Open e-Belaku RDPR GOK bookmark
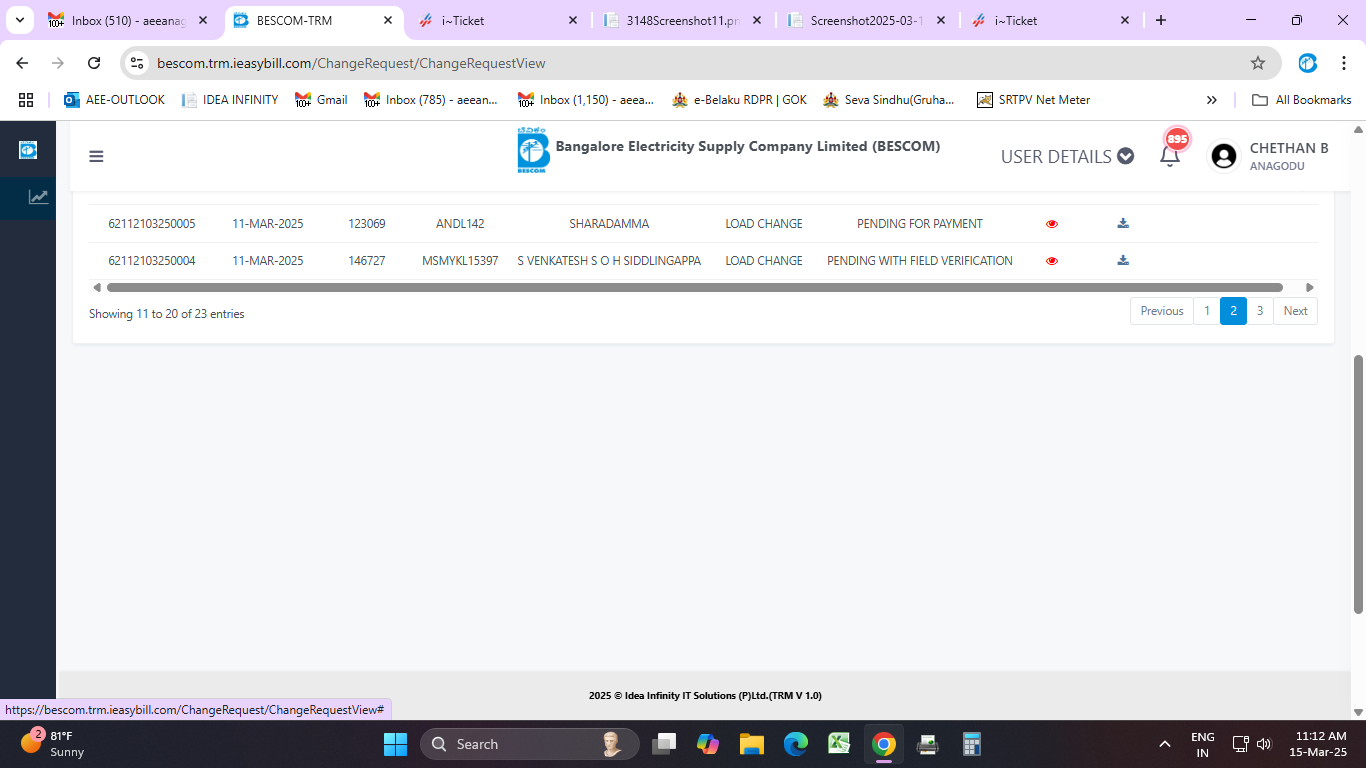The height and width of the screenshot is (768, 1366). pyautogui.click(x=739, y=100)
